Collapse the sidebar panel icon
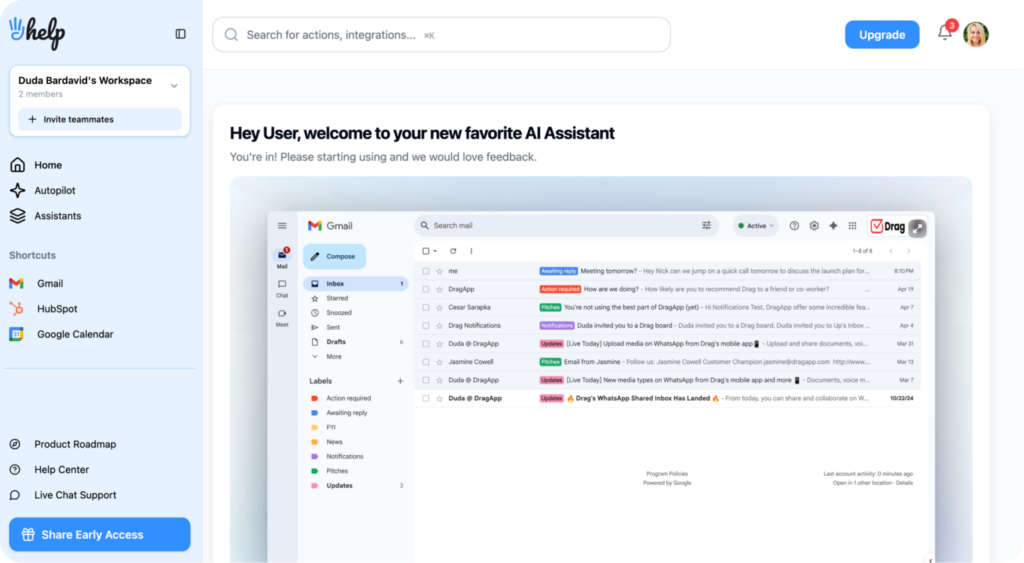Screen dimensions: 1024x563 click(180, 34)
